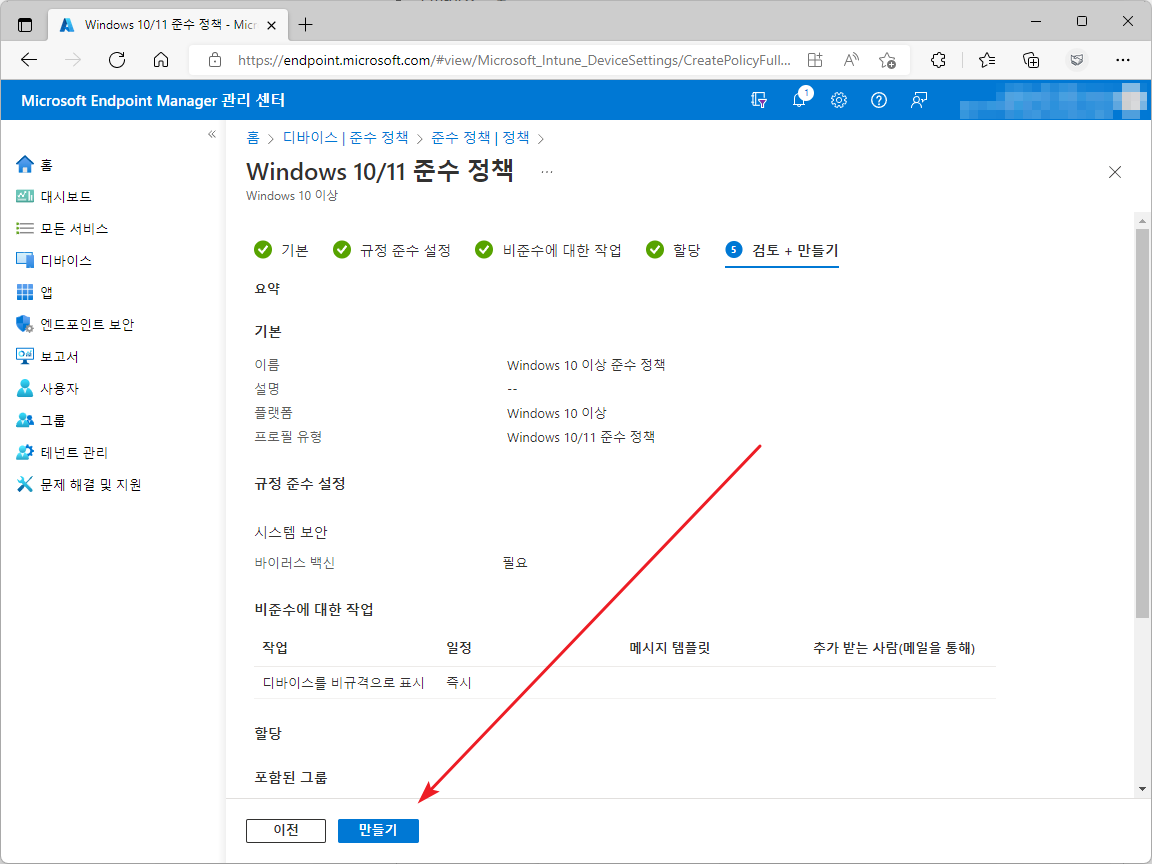Viewport: 1152px width, 864px height.
Task: Click the lock site info icon
Action: 215,60
